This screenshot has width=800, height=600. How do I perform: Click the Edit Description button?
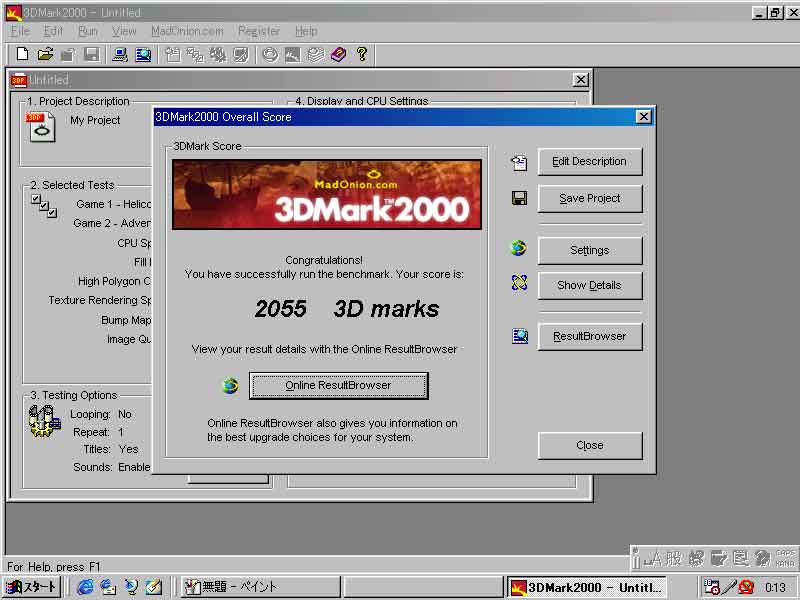point(590,162)
